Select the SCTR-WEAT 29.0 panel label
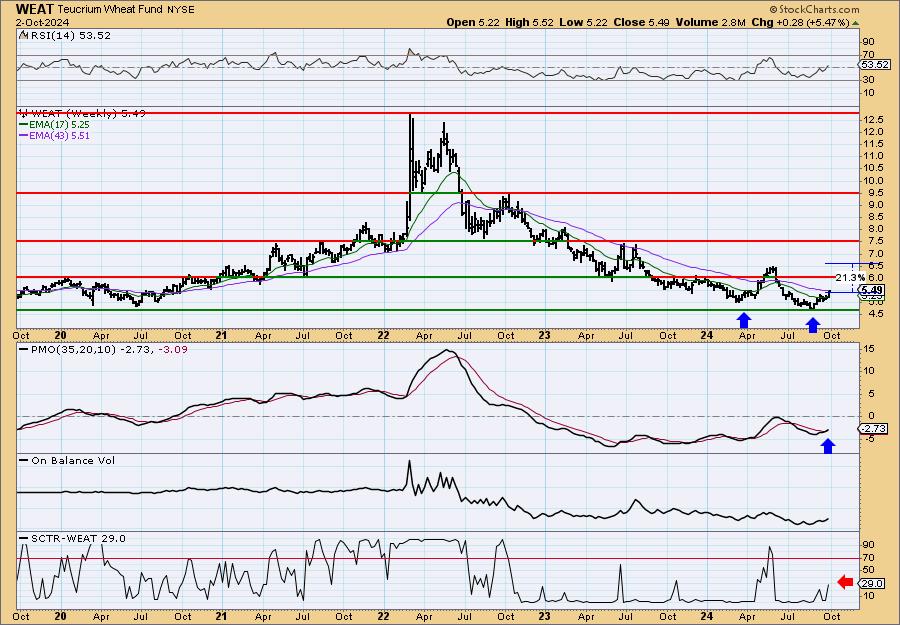 click(77, 538)
